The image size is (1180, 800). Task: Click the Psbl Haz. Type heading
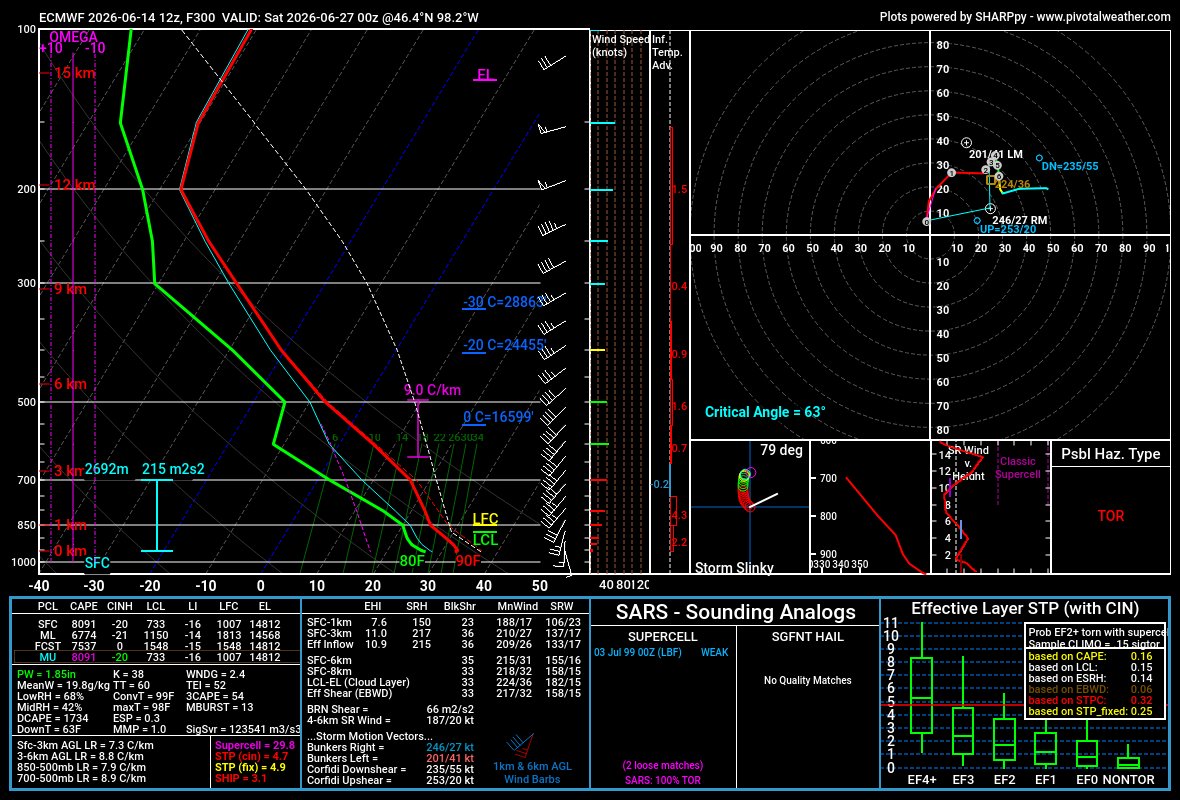pos(1110,454)
